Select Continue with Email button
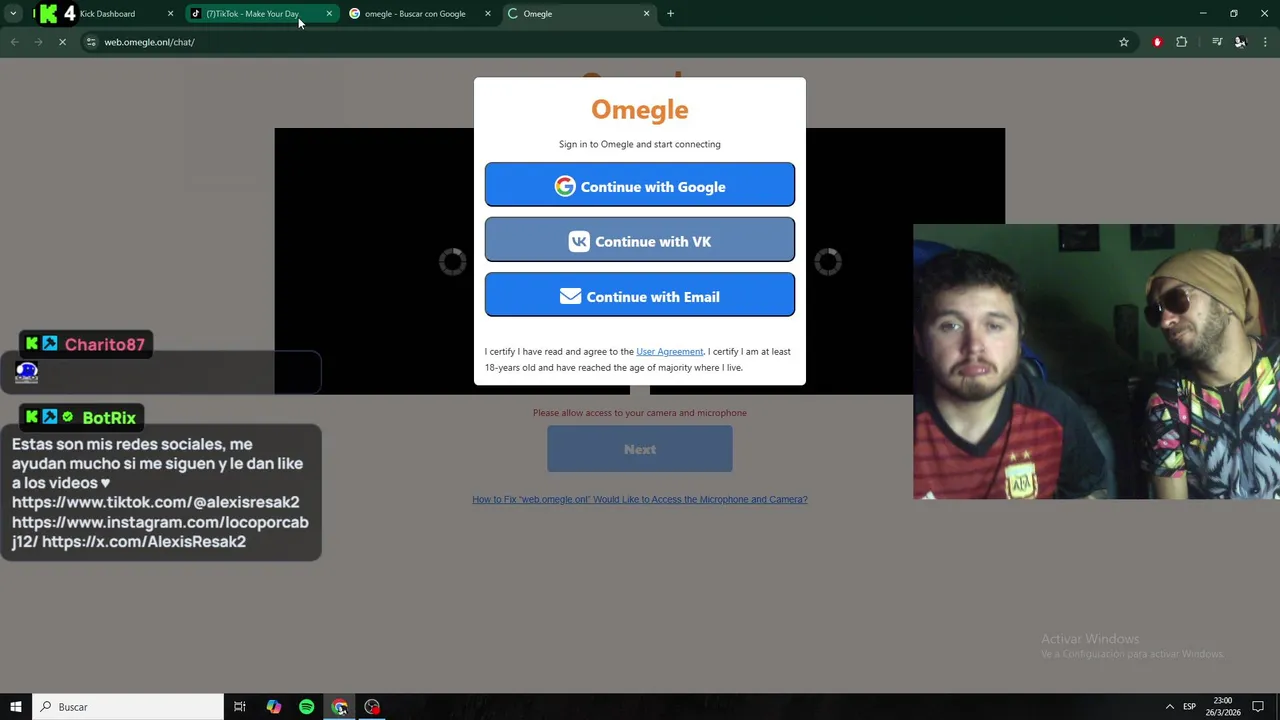Image resolution: width=1280 pixels, height=720 pixels. pos(640,295)
